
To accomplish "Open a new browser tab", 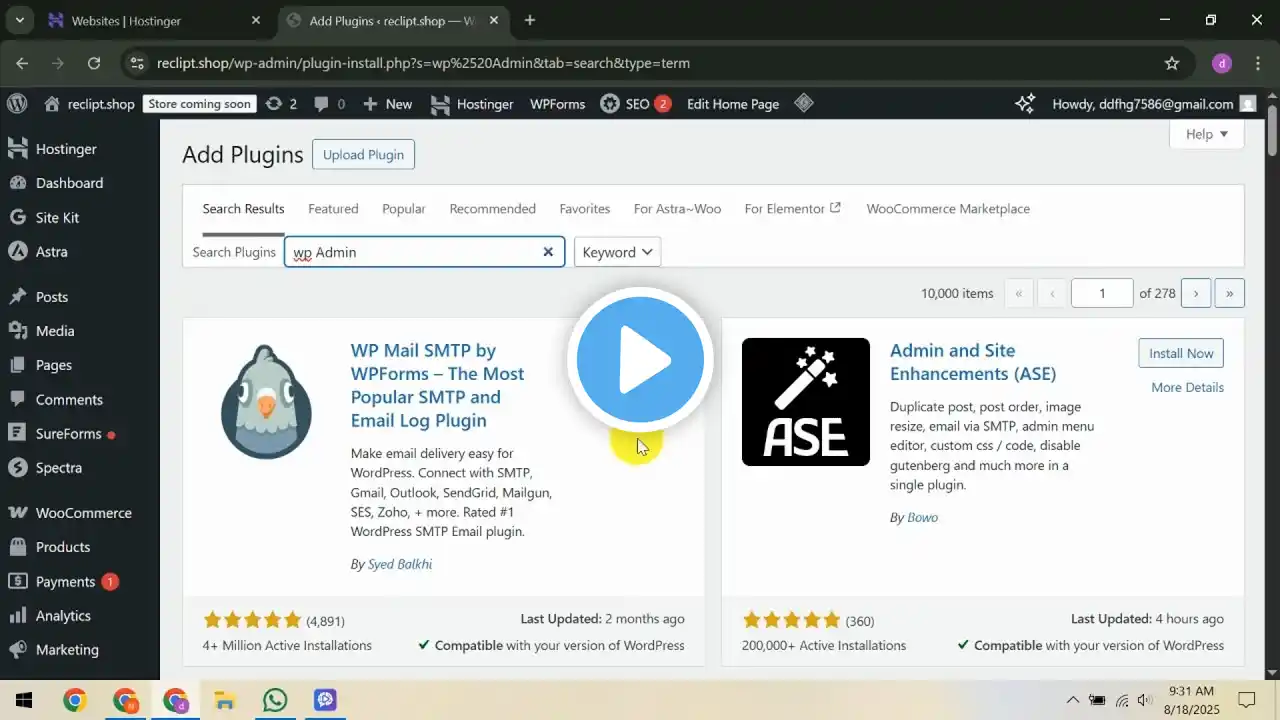I will coord(530,20).
